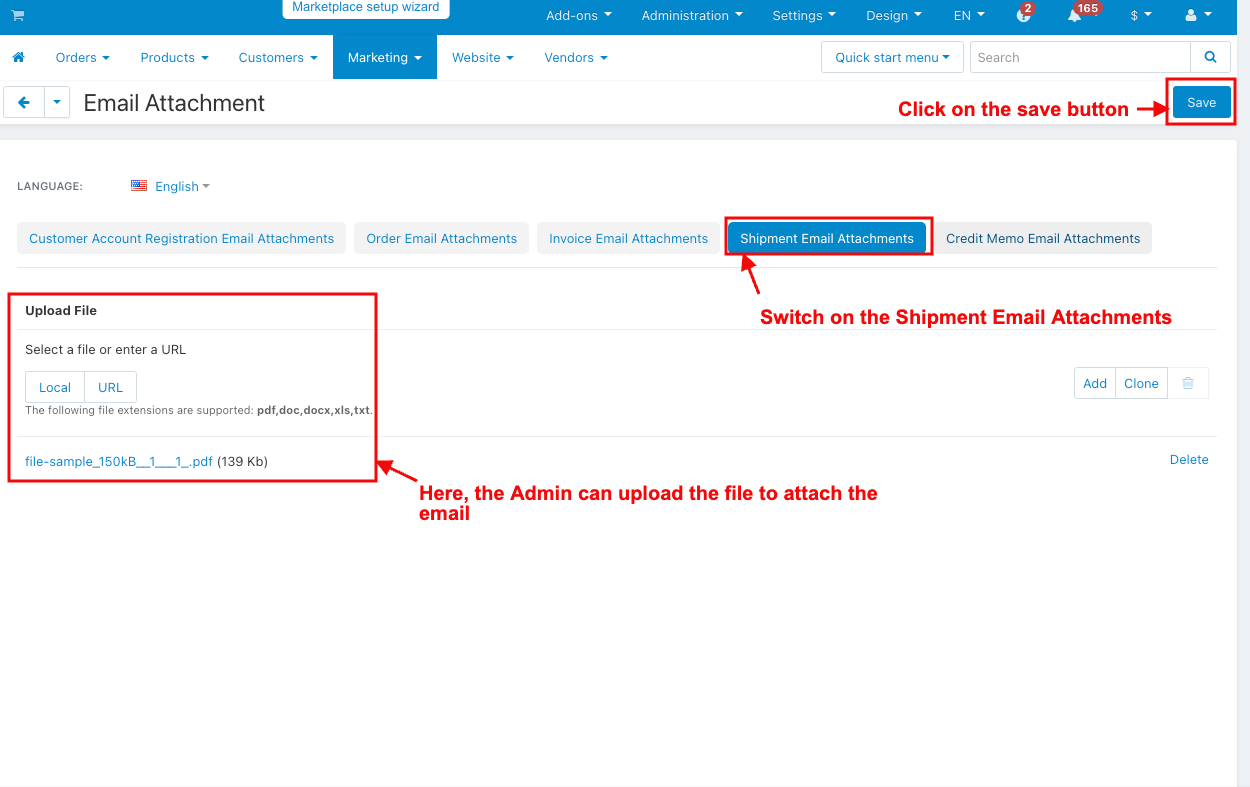Open the help icon with badge 2
Screen dimensions: 1250x787
click(x=1023, y=16)
